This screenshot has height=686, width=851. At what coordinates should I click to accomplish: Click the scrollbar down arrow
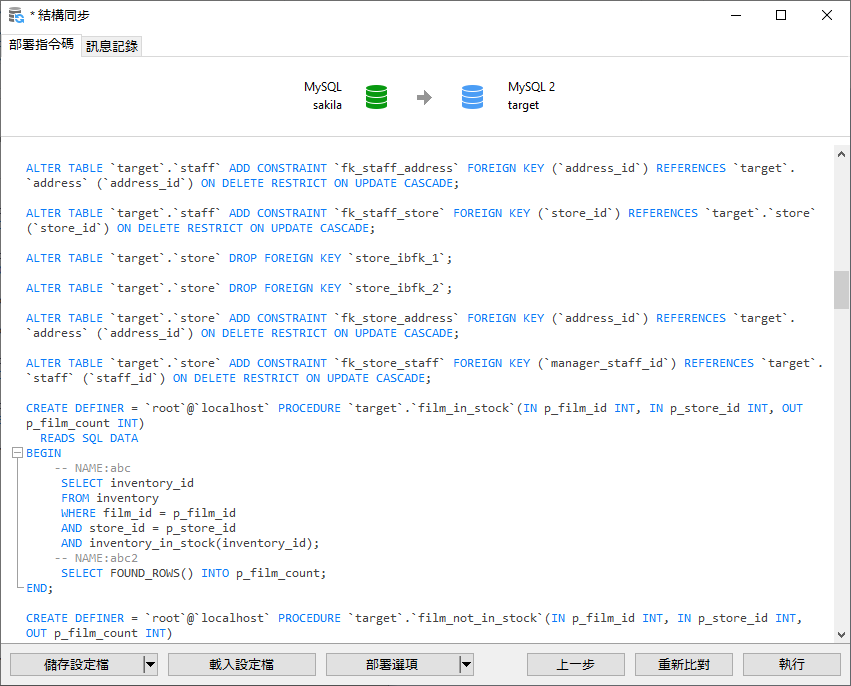coord(840,633)
